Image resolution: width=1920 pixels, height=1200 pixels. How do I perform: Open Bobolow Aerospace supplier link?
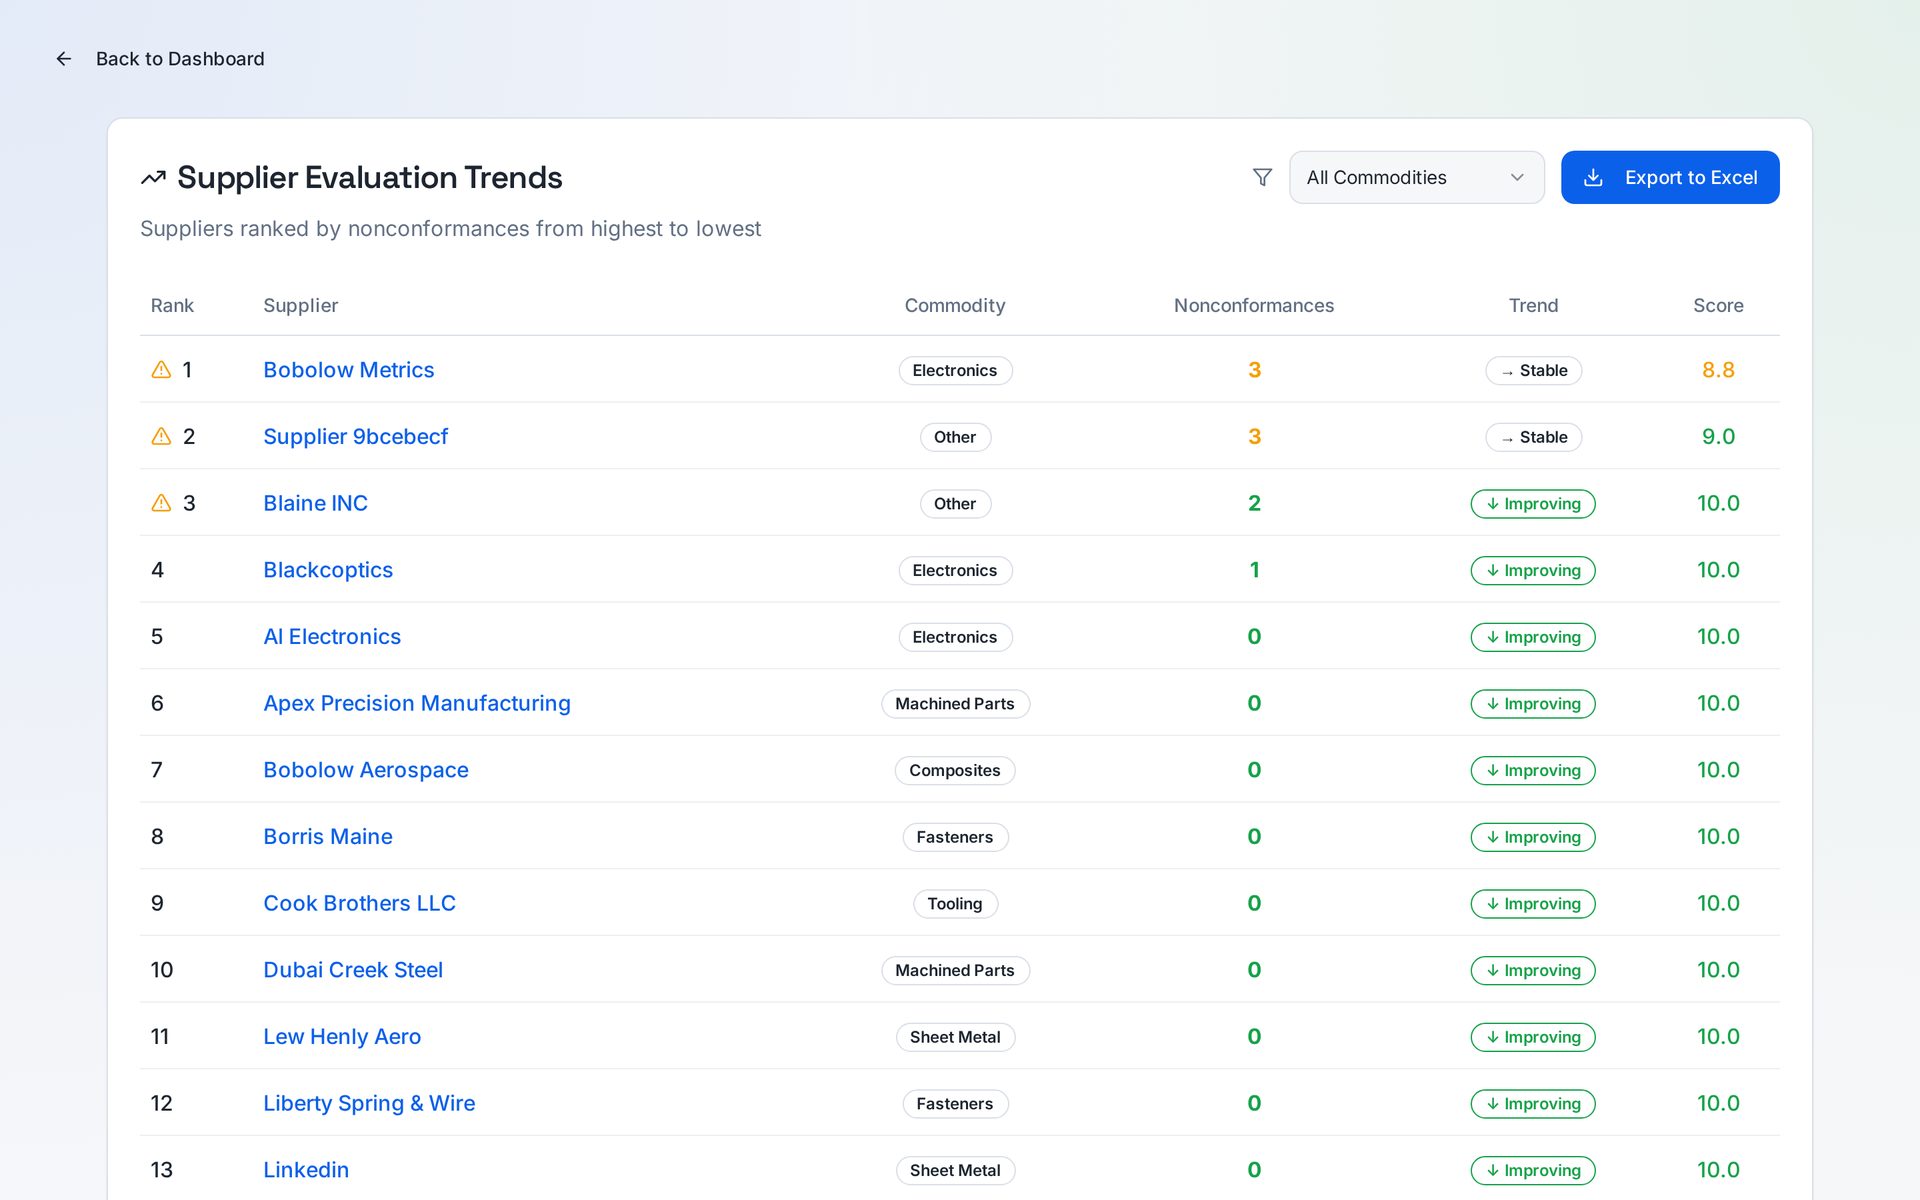[366, 770]
